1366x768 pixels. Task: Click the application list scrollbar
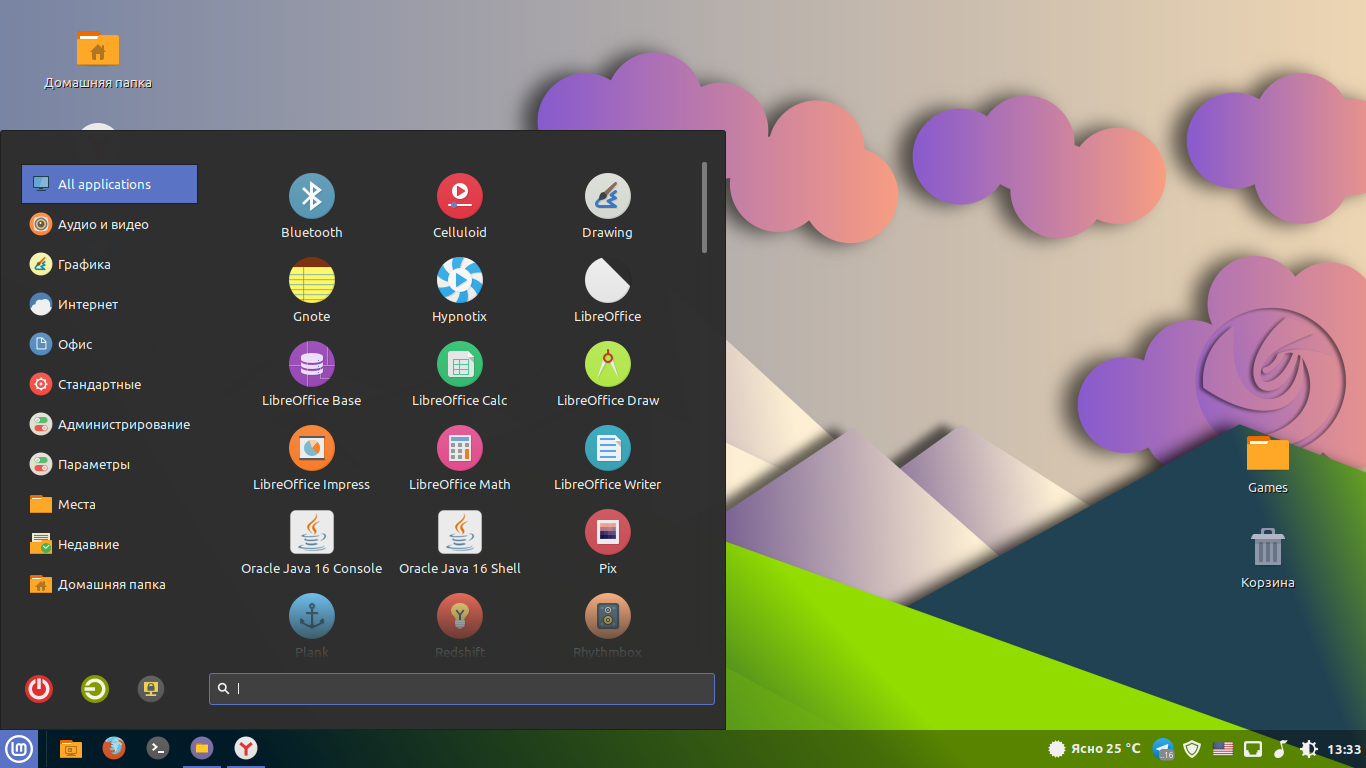click(705, 207)
